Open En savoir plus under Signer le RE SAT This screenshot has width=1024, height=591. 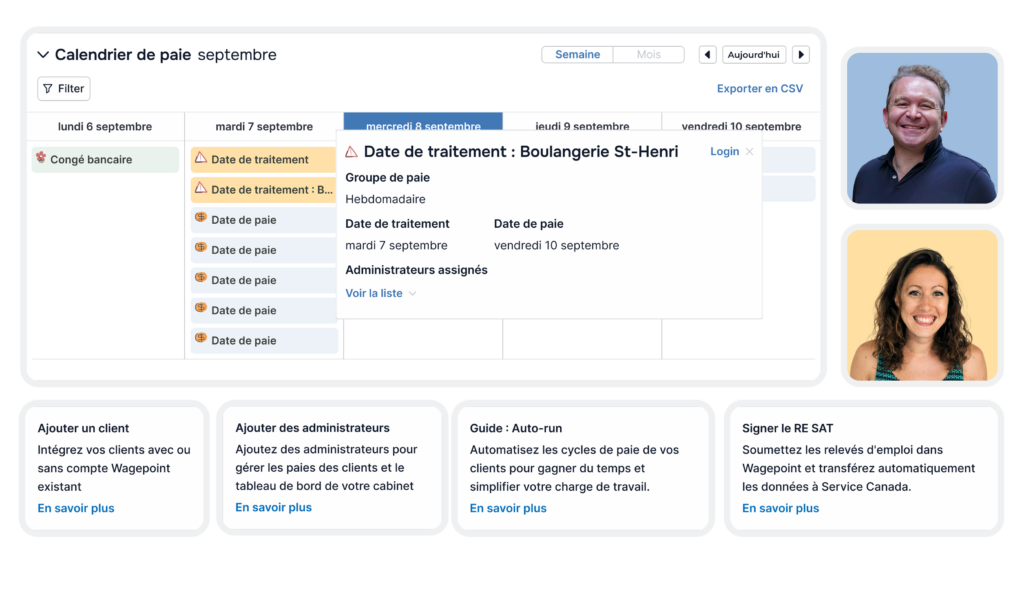tap(780, 508)
